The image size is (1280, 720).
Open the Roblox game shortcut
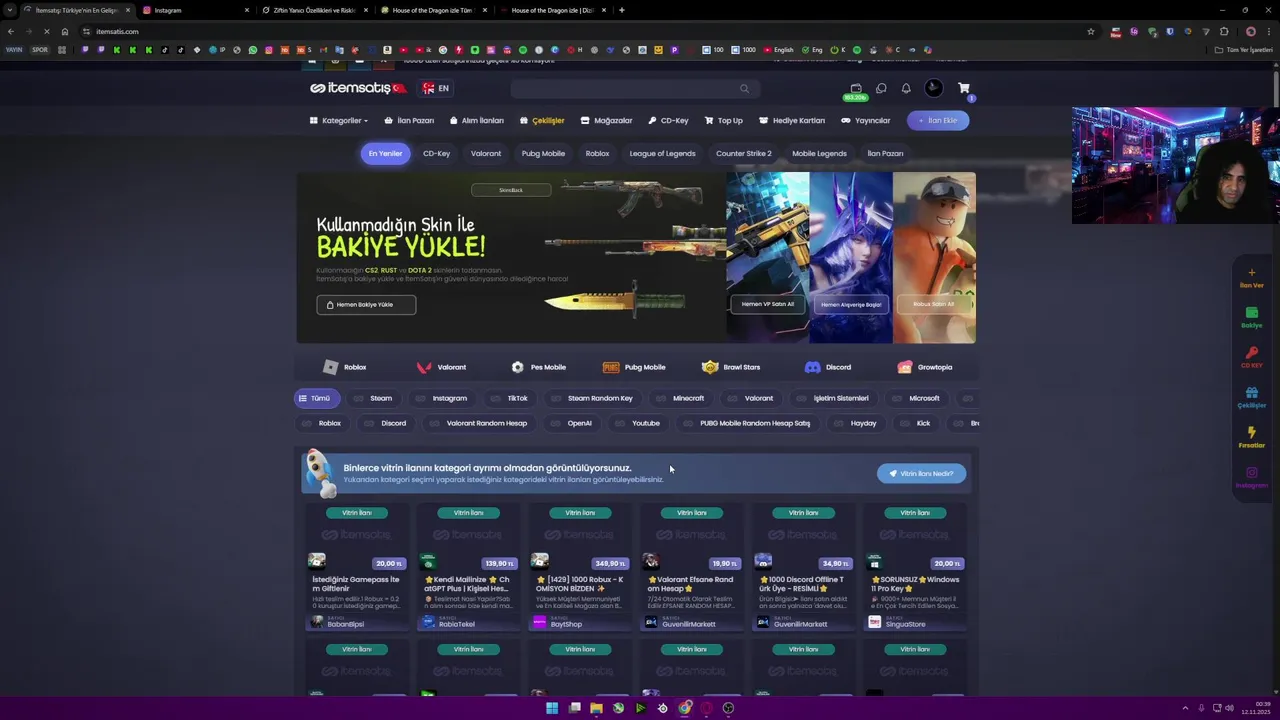tap(345, 367)
